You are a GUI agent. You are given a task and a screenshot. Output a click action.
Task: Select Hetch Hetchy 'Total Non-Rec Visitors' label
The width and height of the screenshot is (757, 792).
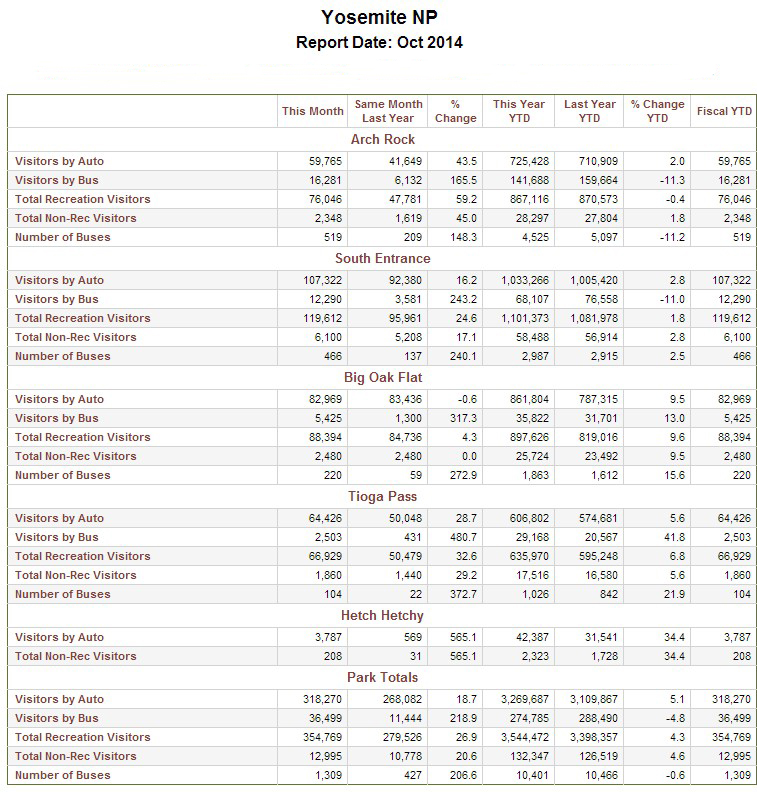(76, 657)
